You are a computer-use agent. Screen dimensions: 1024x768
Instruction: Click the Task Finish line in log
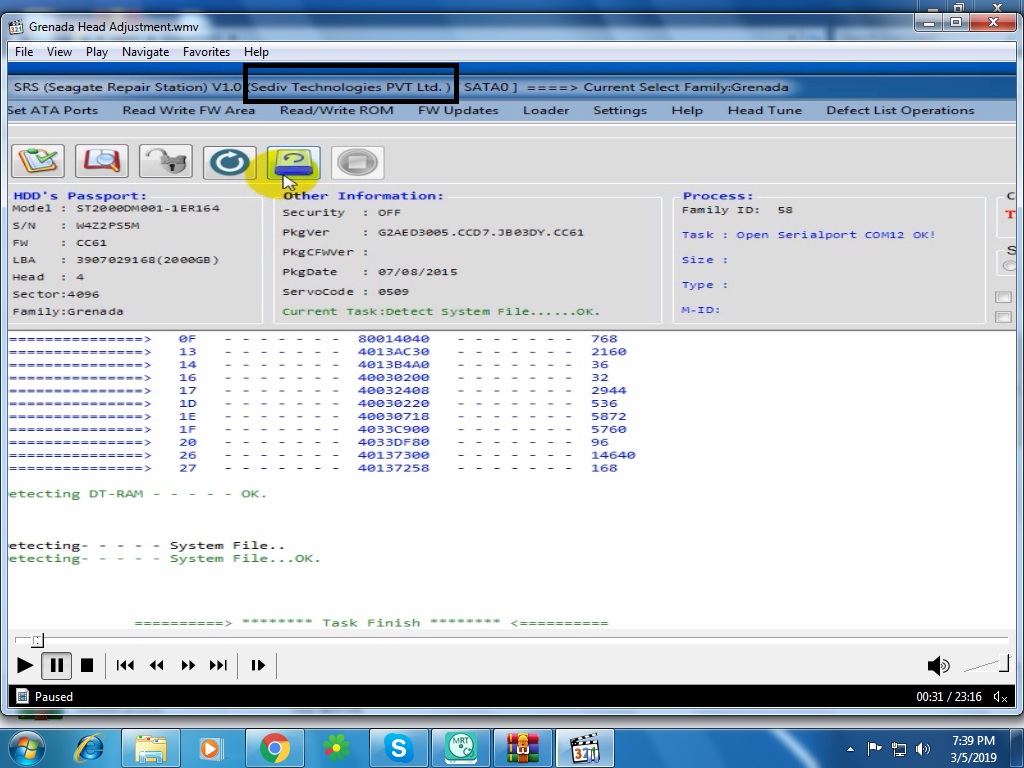tap(371, 623)
